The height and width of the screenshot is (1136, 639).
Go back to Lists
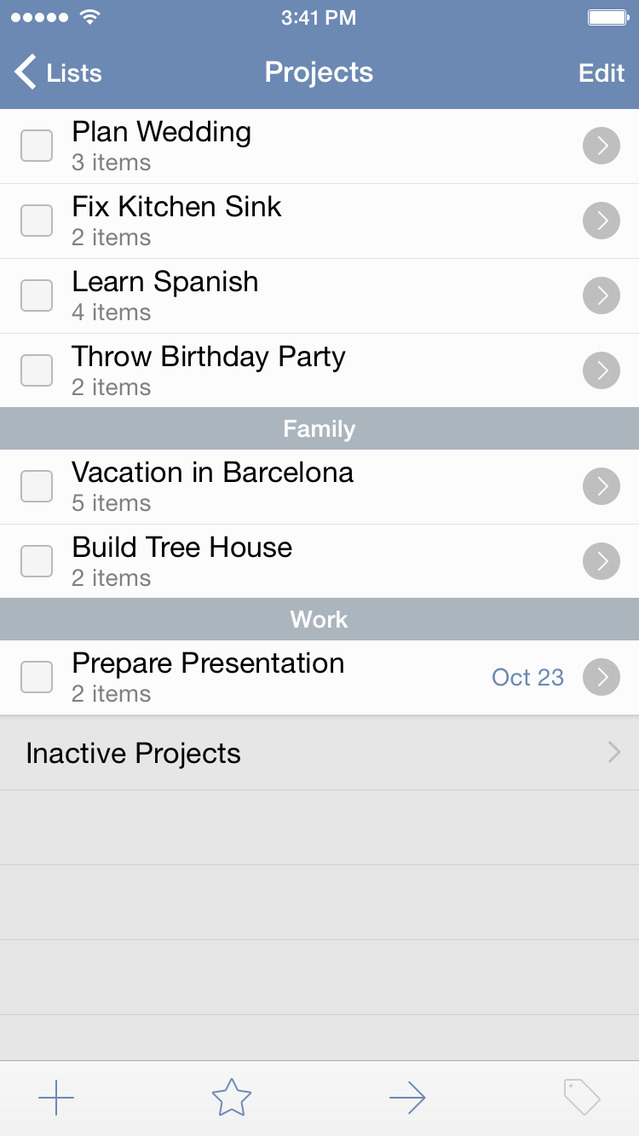click(x=59, y=73)
